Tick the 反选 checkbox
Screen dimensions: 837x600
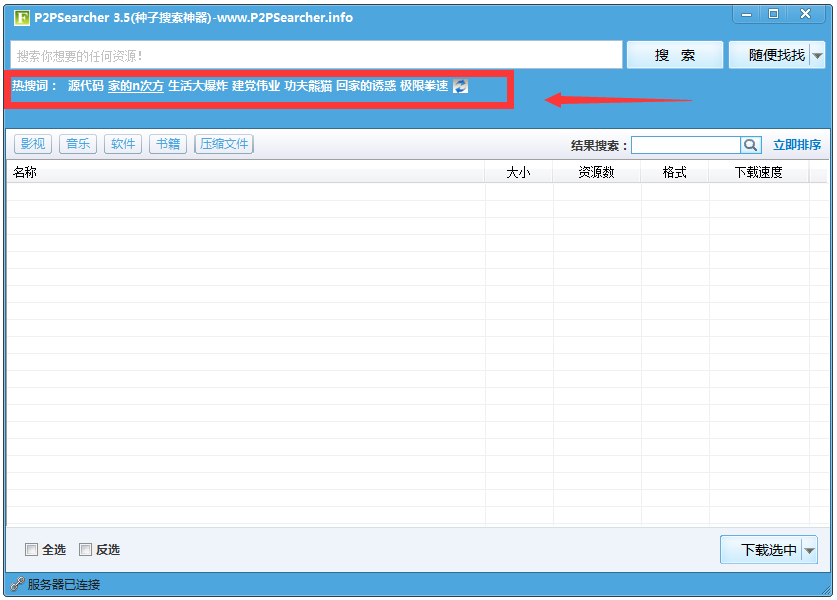coord(85,549)
